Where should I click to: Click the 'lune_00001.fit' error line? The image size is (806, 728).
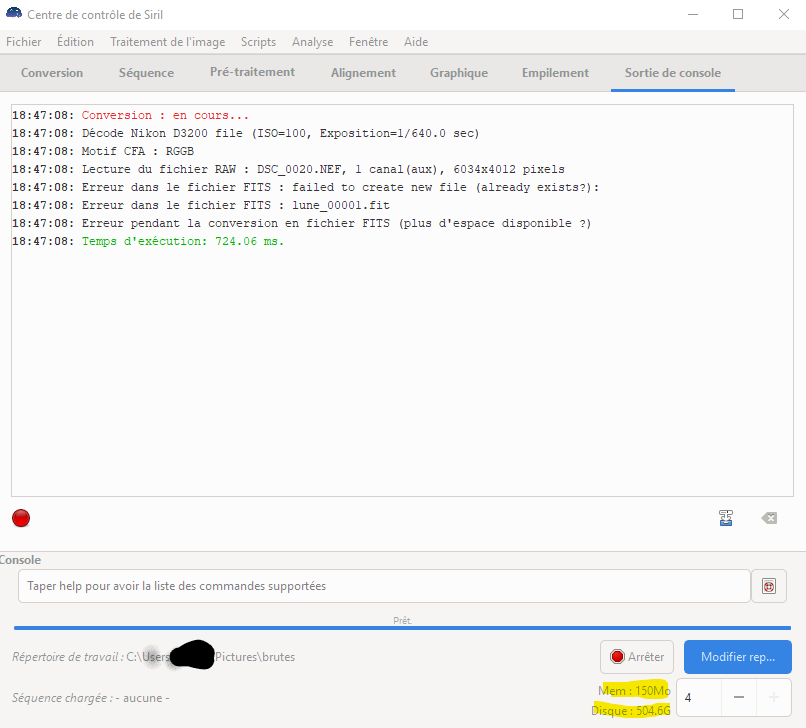[201, 205]
